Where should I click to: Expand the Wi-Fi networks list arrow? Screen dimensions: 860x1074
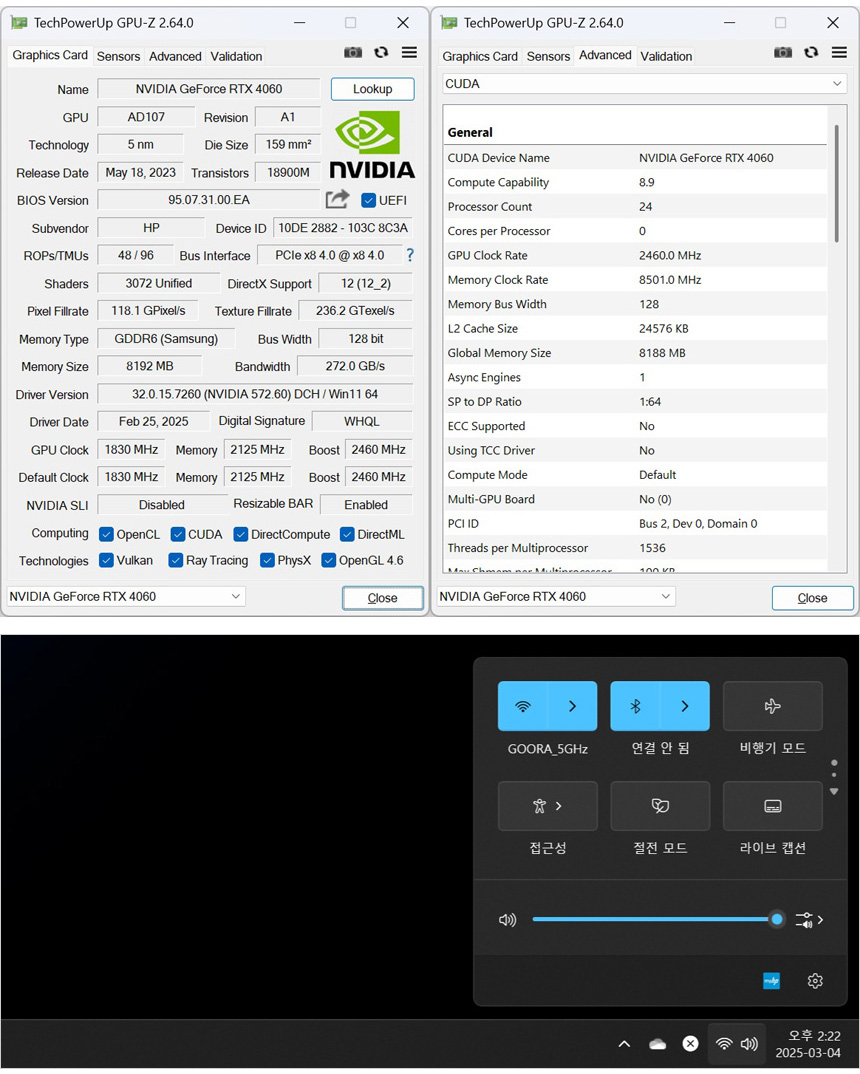[x=572, y=706]
